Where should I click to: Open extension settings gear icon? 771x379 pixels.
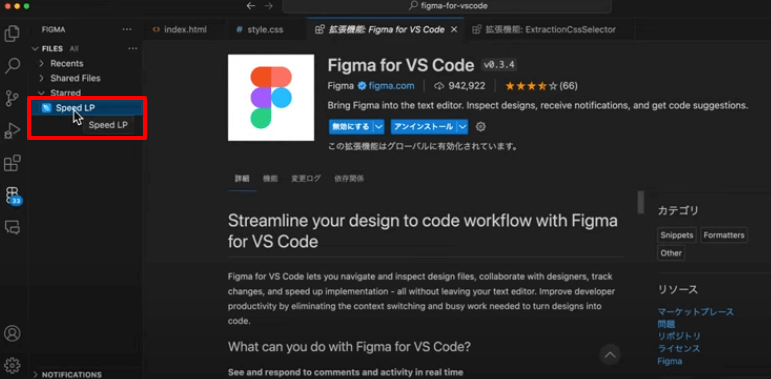click(x=481, y=127)
